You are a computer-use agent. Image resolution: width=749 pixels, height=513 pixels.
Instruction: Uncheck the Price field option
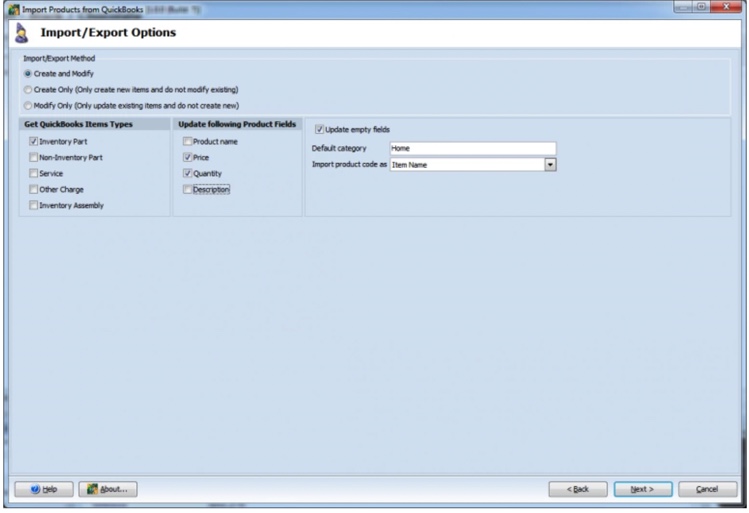tap(187, 157)
